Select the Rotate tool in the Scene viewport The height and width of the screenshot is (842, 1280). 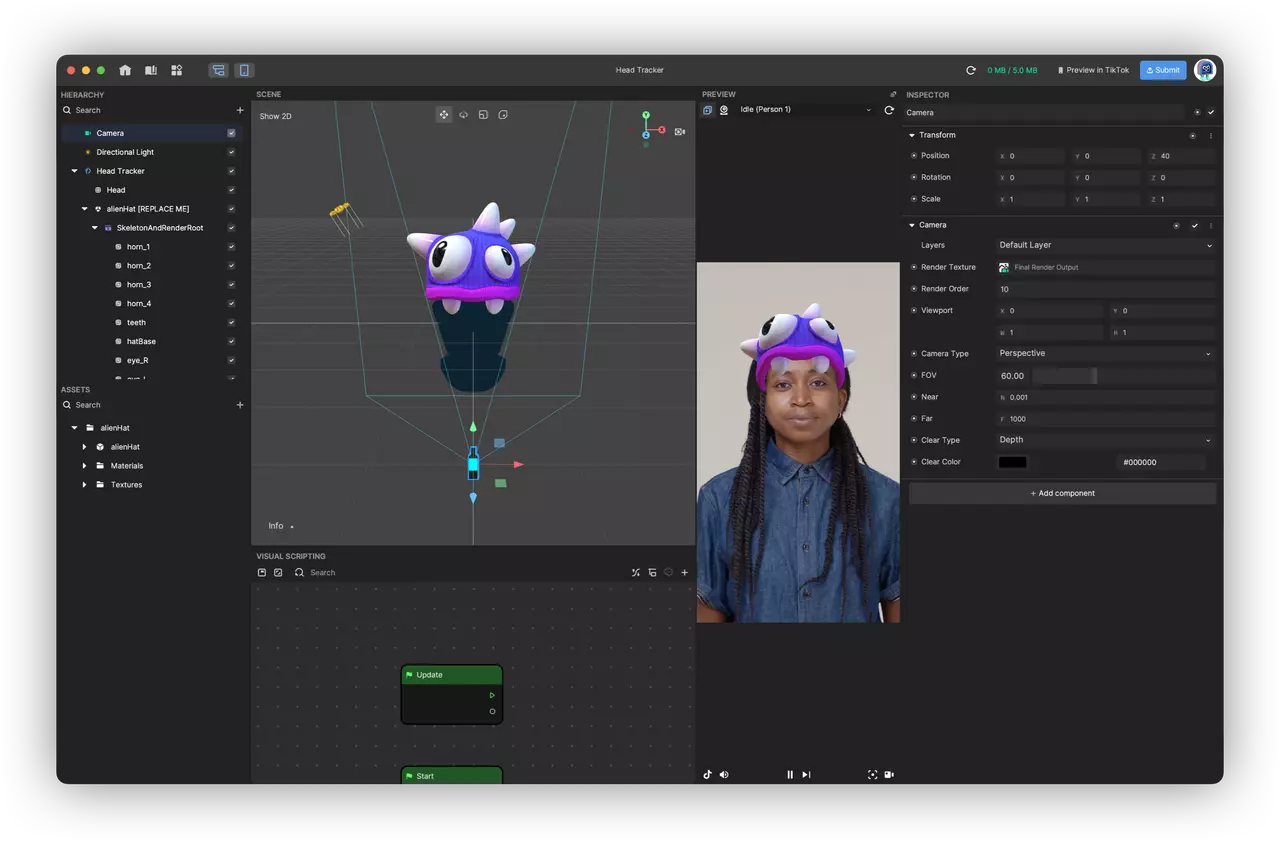click(x=463, y=114)
